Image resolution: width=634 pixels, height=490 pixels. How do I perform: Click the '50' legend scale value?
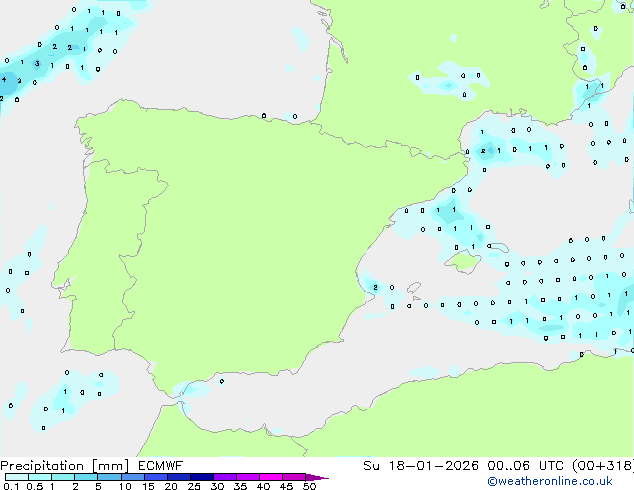pos(309,486)
